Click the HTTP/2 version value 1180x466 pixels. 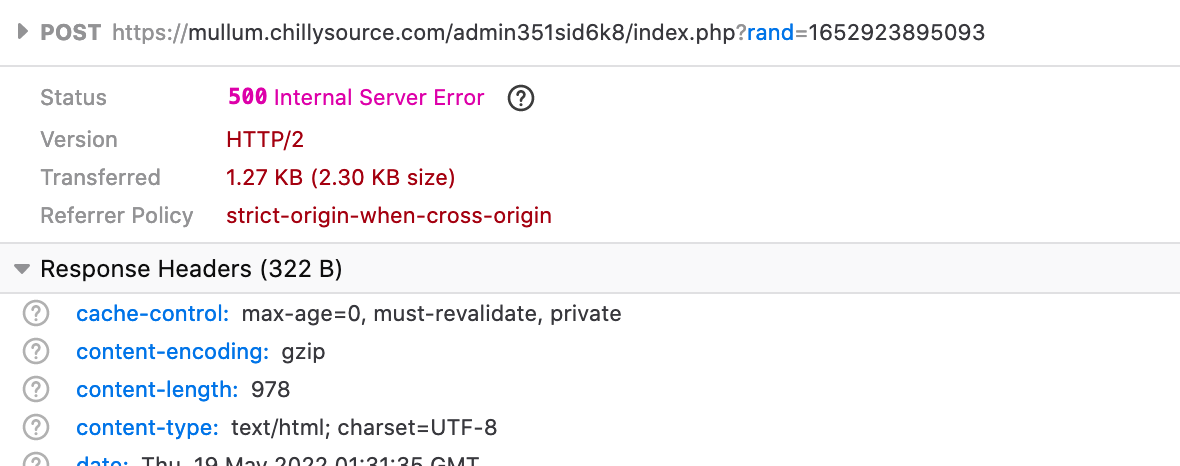pyautogui.click(x=265, y=140)
